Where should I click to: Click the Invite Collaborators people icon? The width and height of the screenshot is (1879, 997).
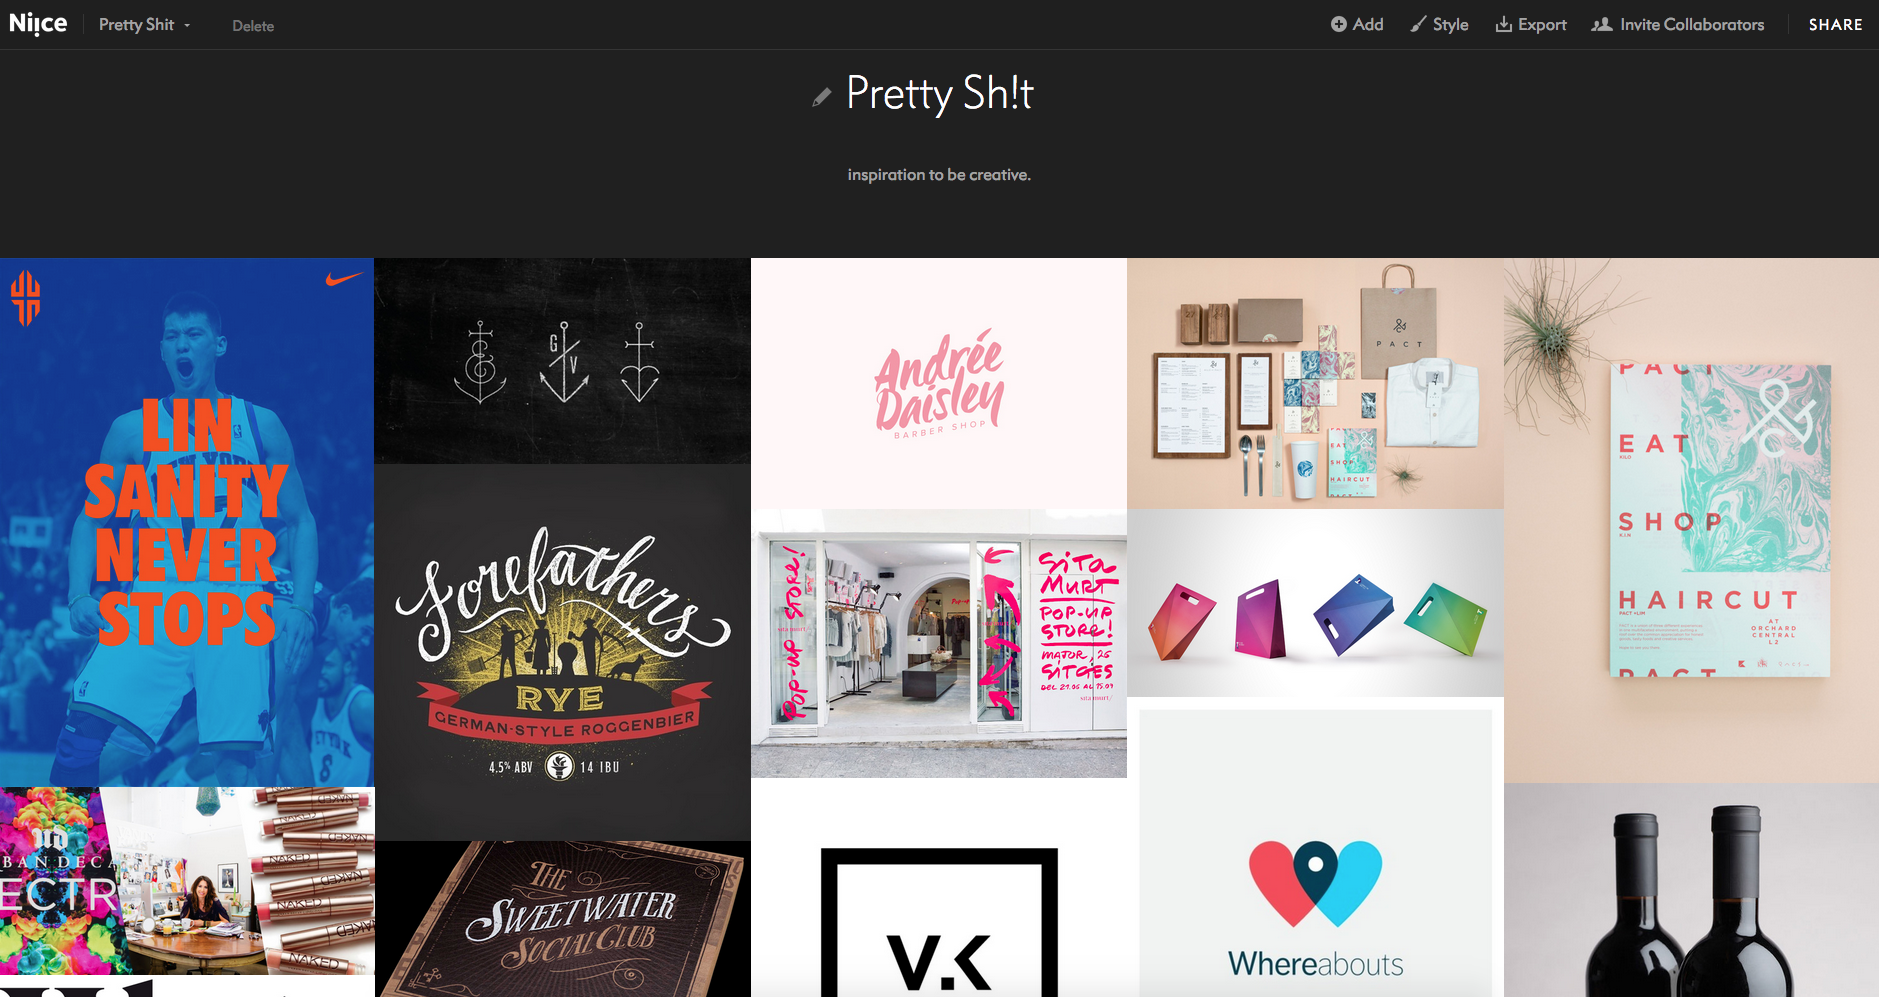point(1601,24)
